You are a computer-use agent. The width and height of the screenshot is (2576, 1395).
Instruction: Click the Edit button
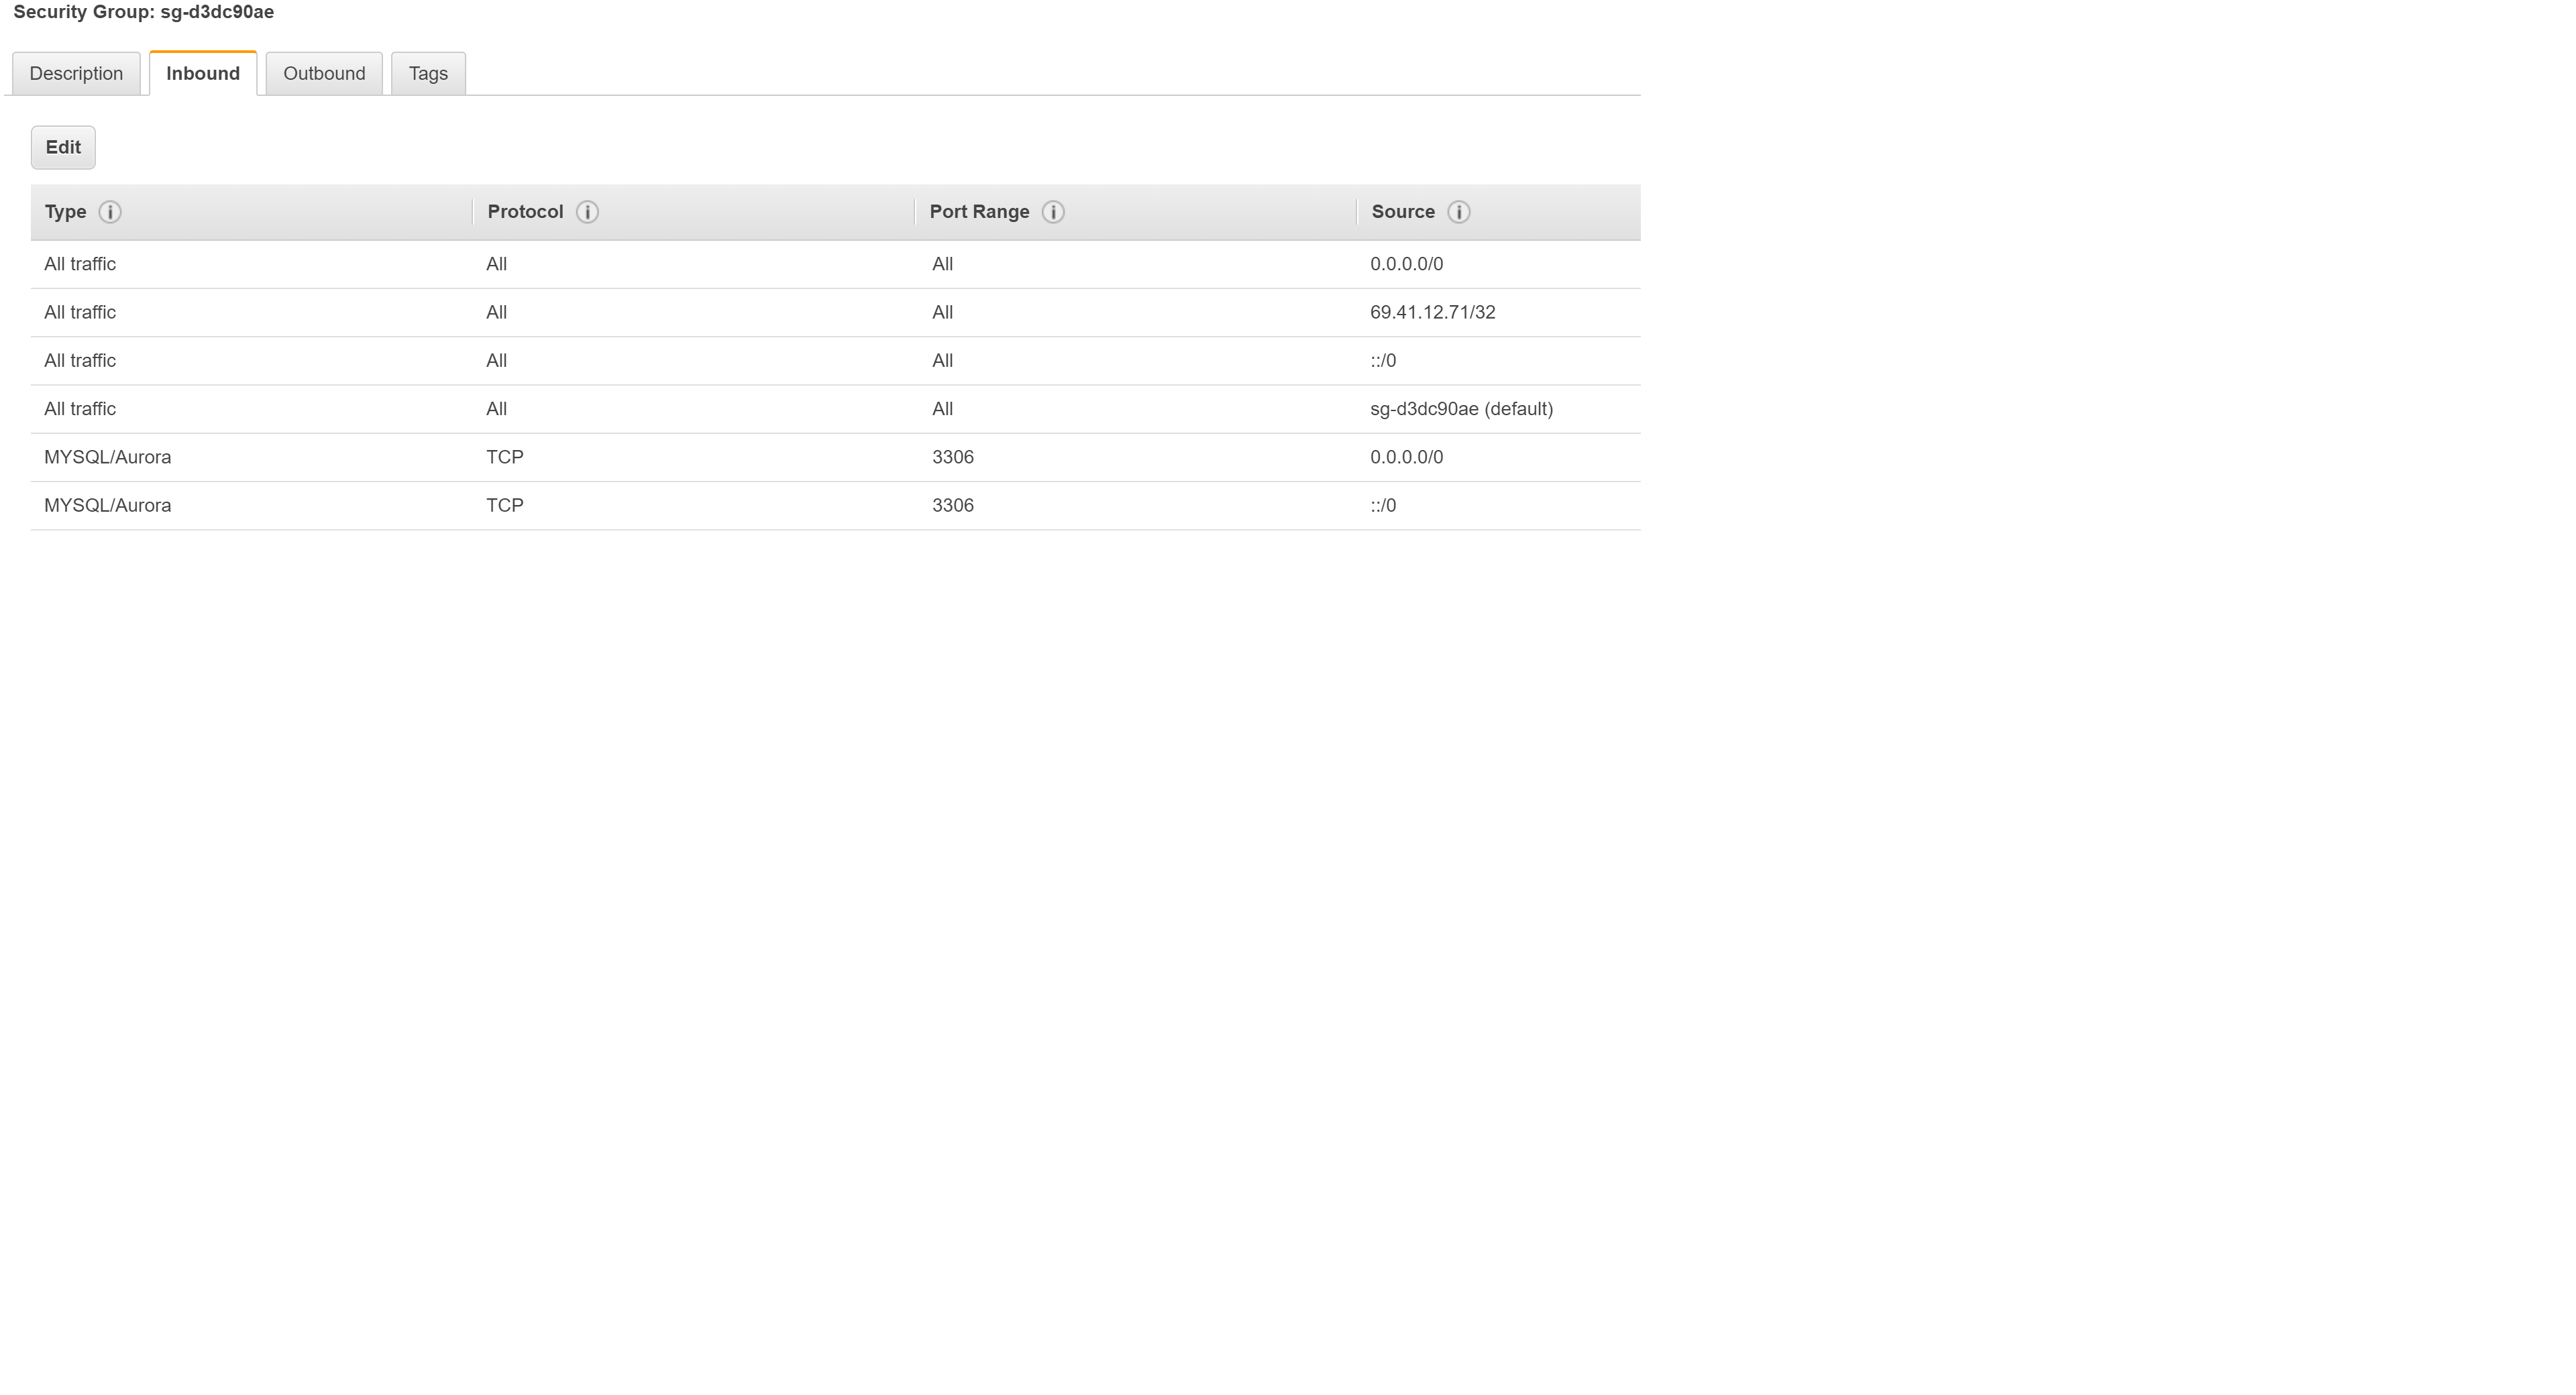coord(62,147)
